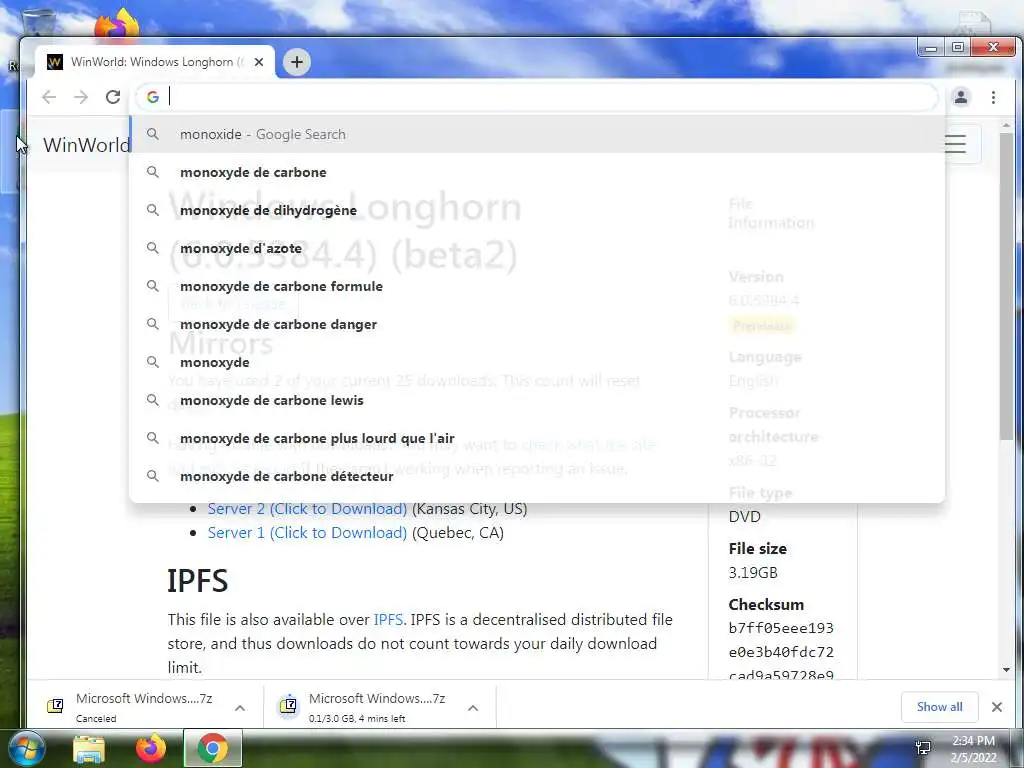The image size is (1024, 768).
Task: Click the network tray icon
Action: tap(923, 748)
